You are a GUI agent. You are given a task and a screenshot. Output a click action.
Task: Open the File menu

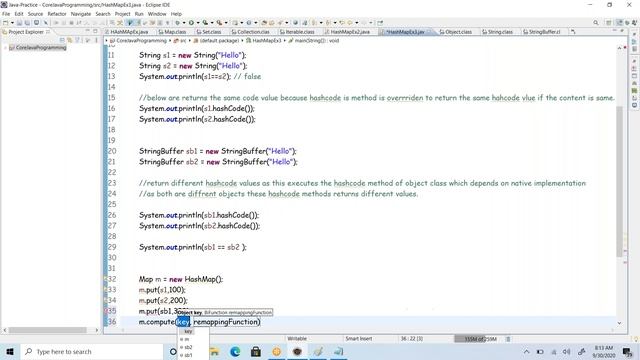point(6,14)
